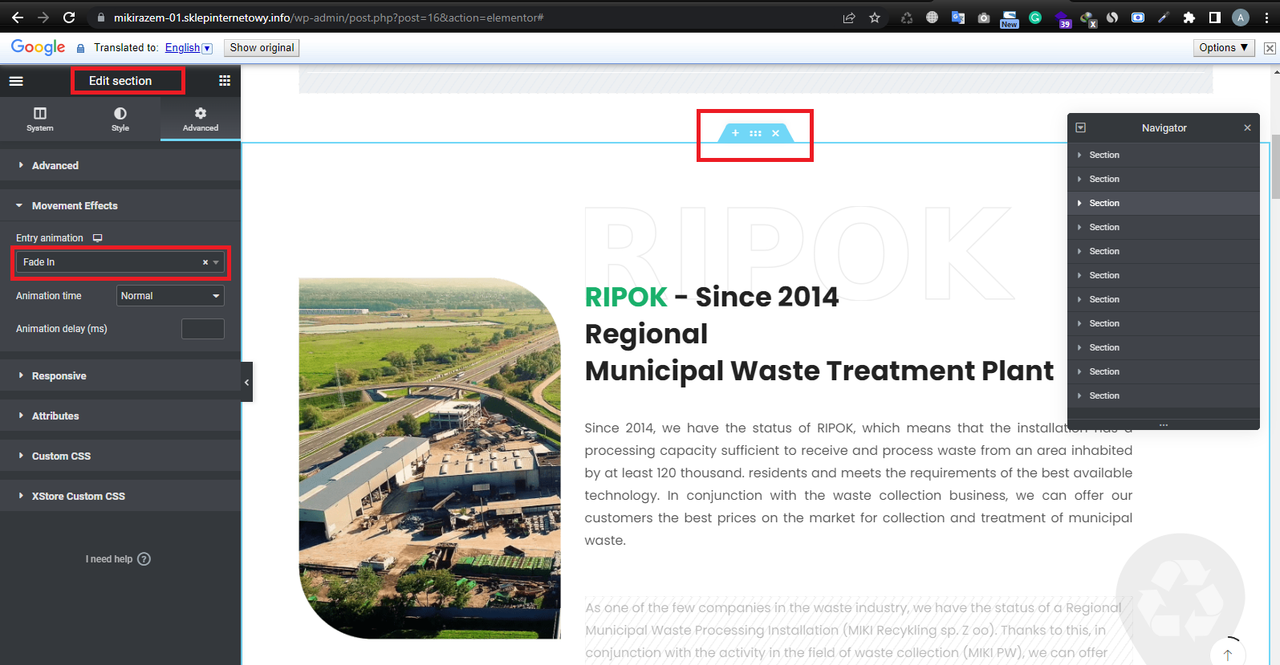
Task: Expand the highlighted Section in Navigator
Action: point(1080,203)
